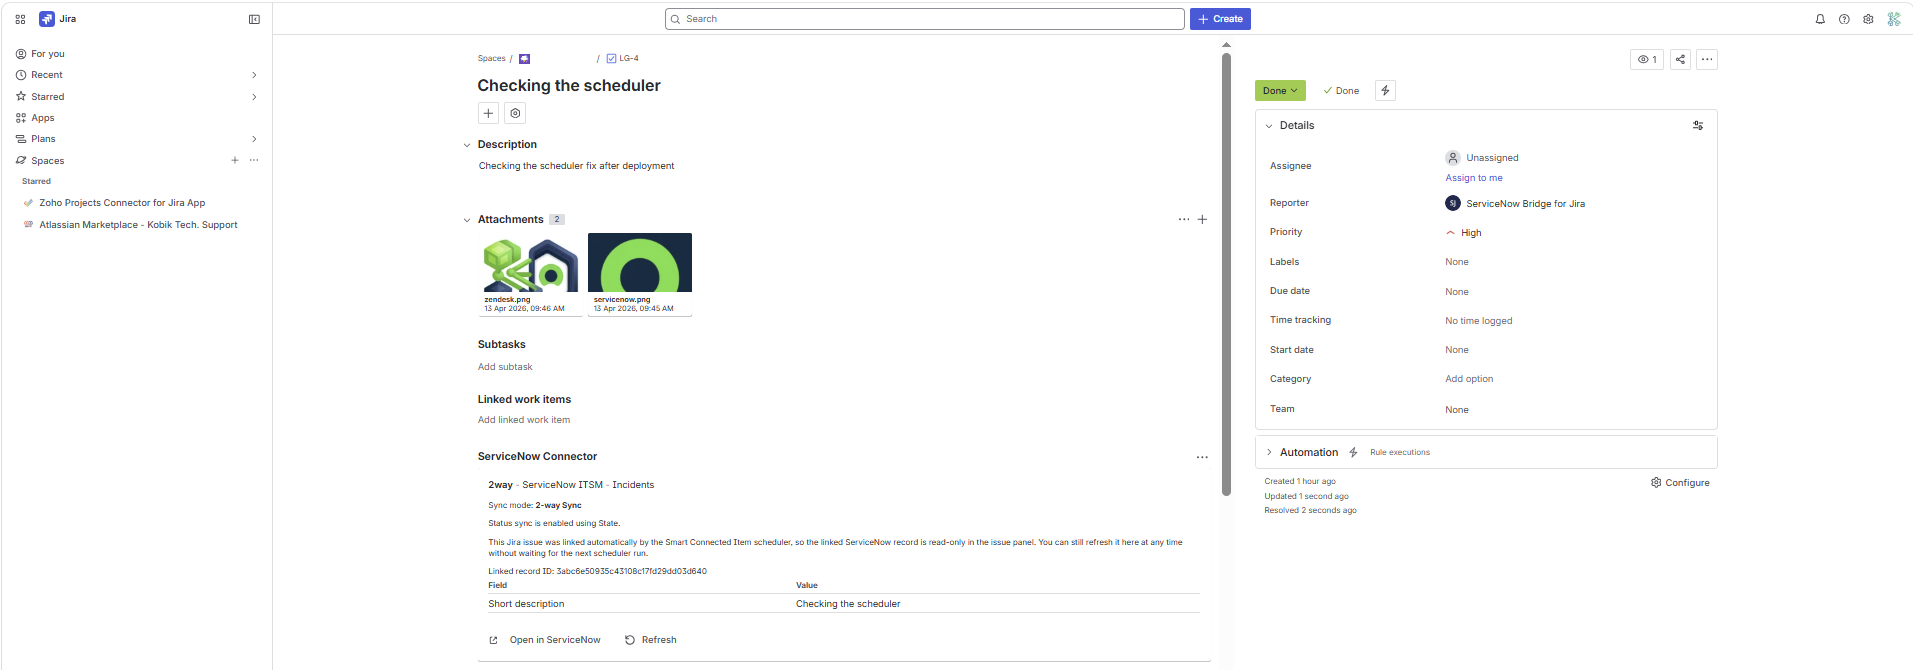The image size is (1913, 670).
Task: Click the share icon
Action: point(1680,59)
